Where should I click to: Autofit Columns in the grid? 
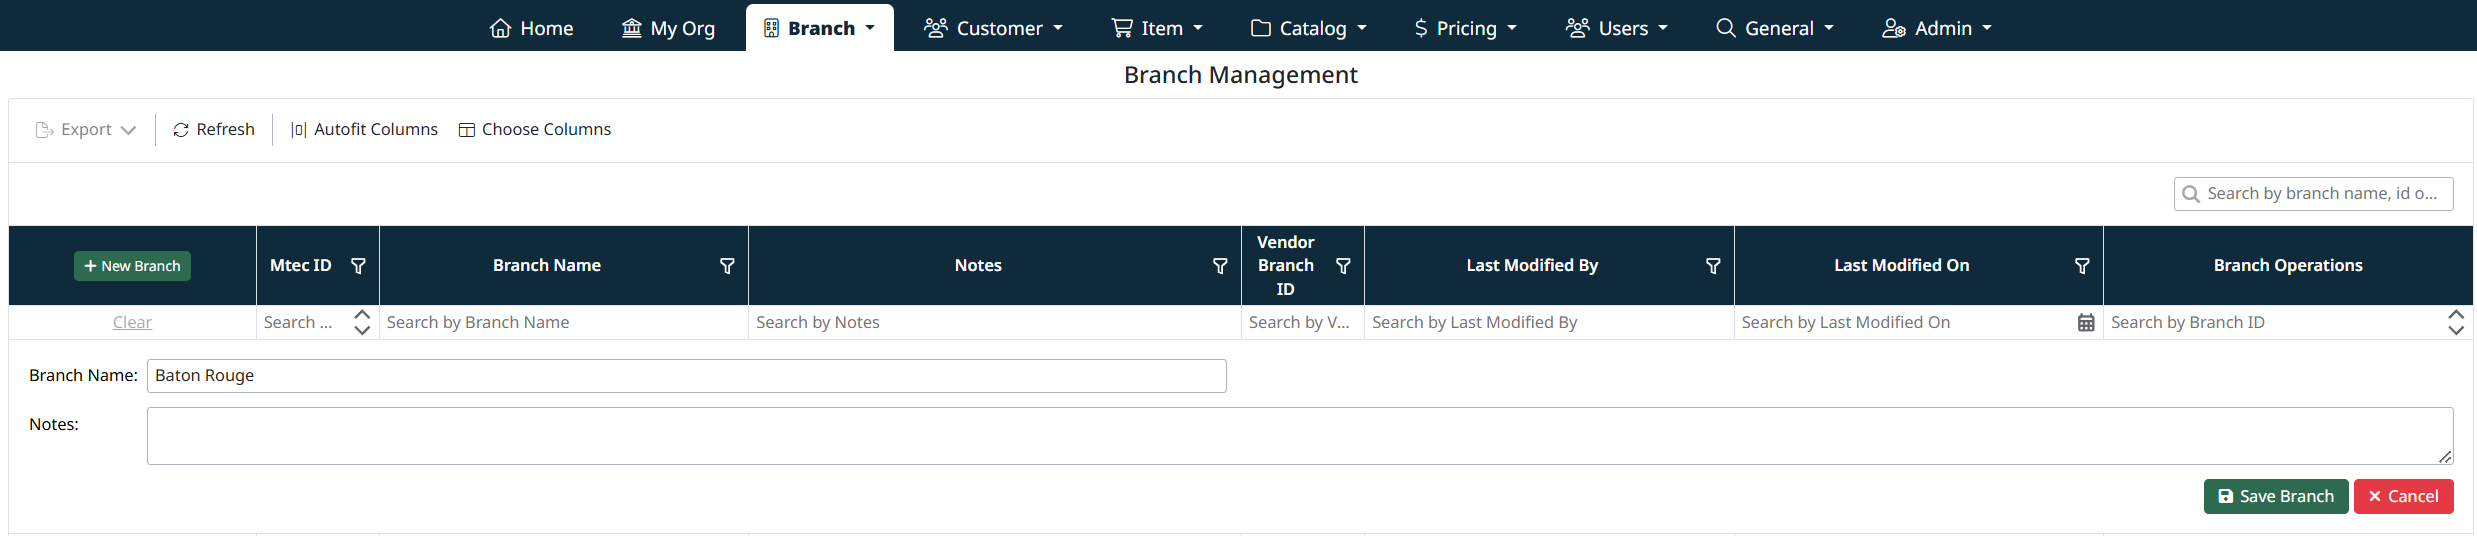pos(364,130)
